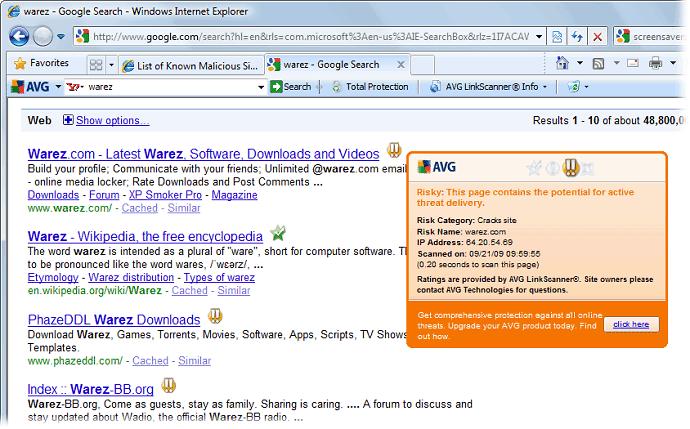Select the 'warez - Google Search' tab
Image resolution: width=690 pixels, height=429 pixels.
click(x=330, y=65)
